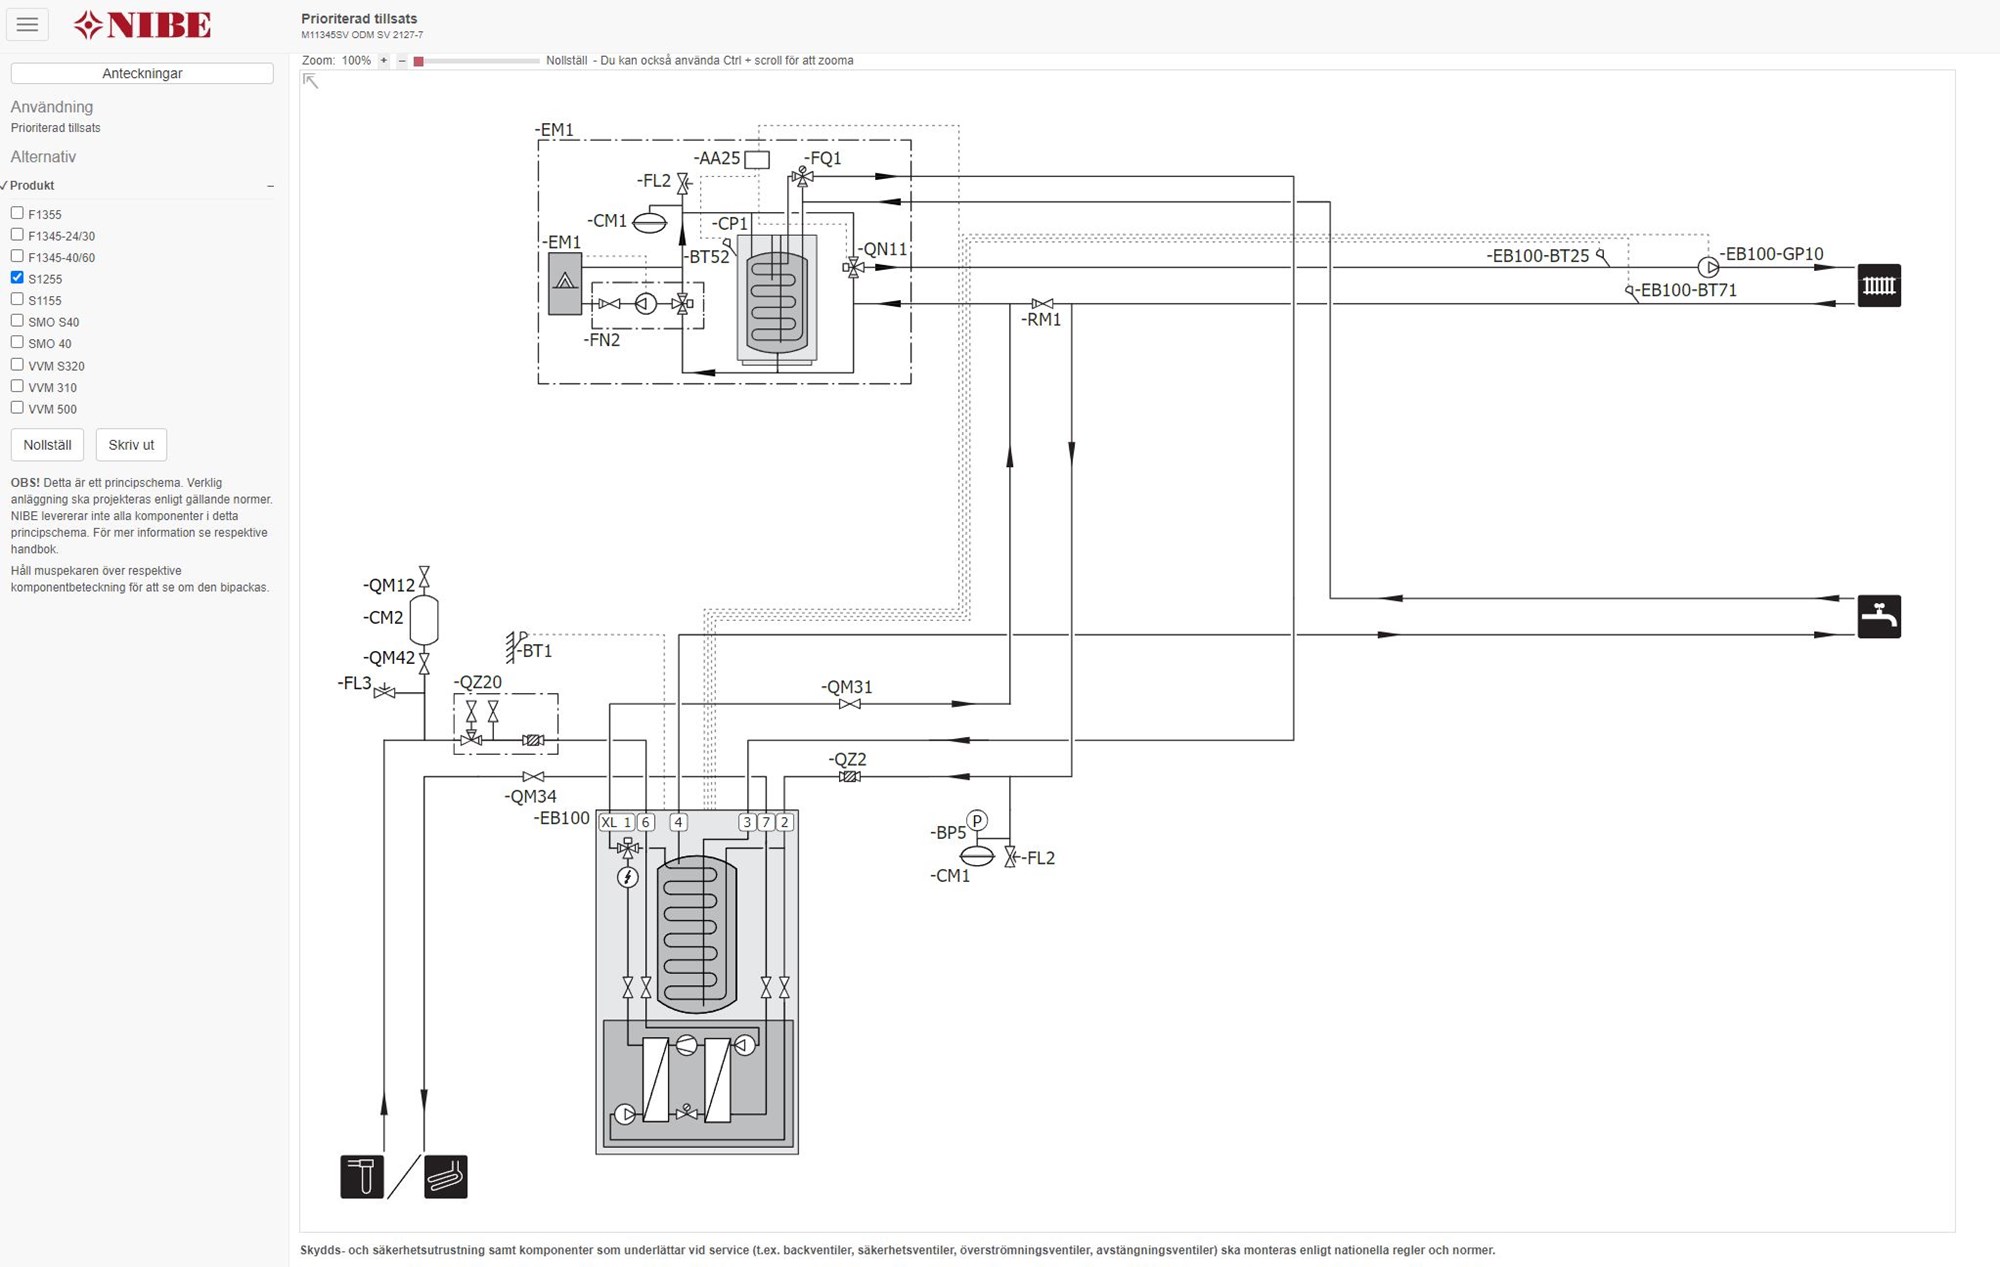2000x1267 pixels.
Task: Click the ground collector coil icon
Action: 446,1176
